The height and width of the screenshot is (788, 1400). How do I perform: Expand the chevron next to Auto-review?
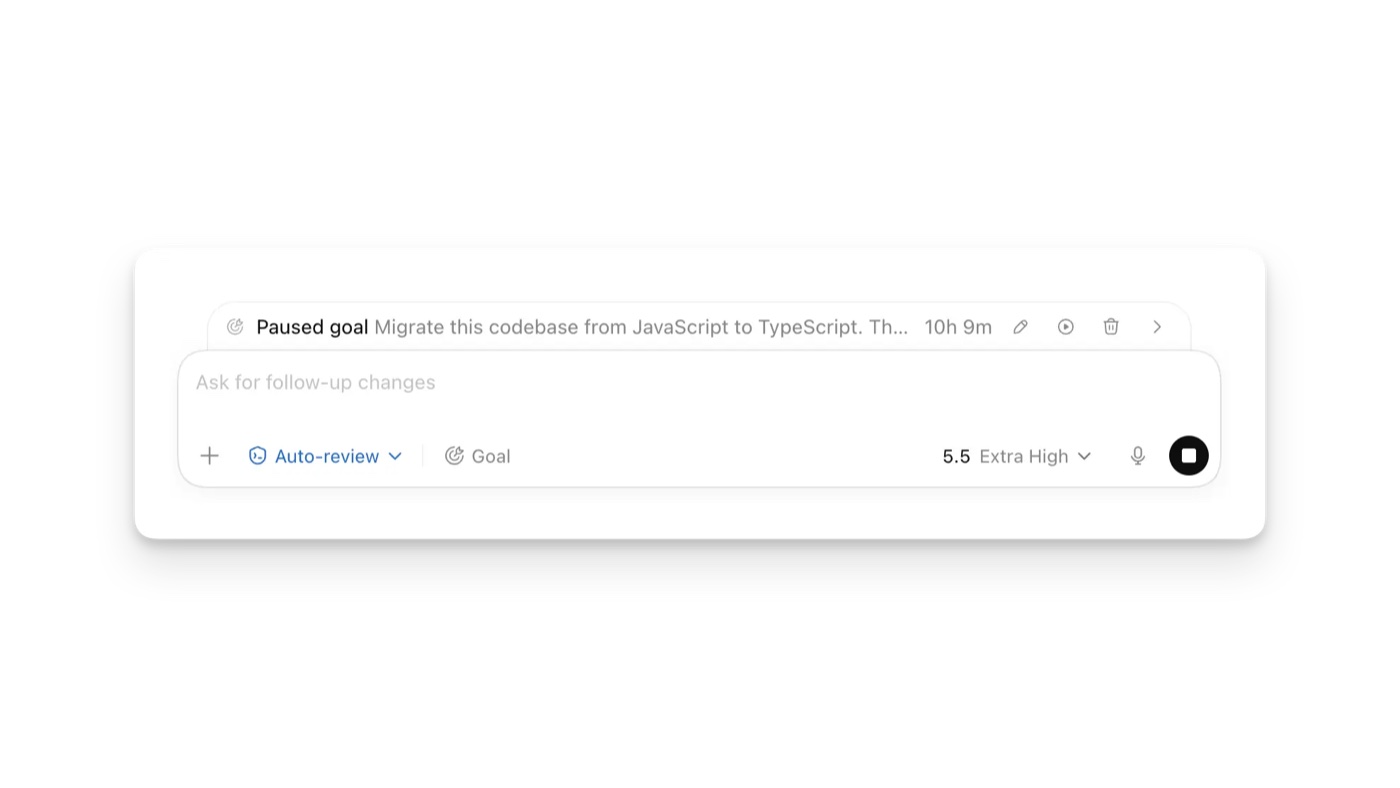(x=395, y=456)
